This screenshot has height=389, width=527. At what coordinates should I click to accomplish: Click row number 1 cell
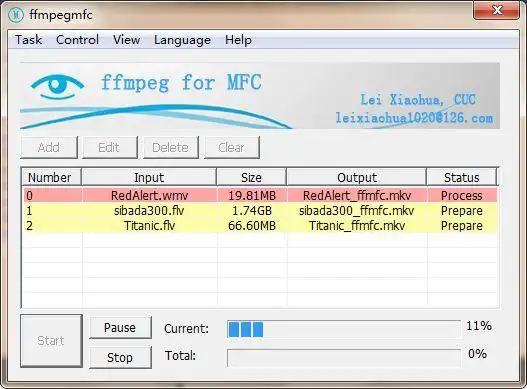point(52,211)
